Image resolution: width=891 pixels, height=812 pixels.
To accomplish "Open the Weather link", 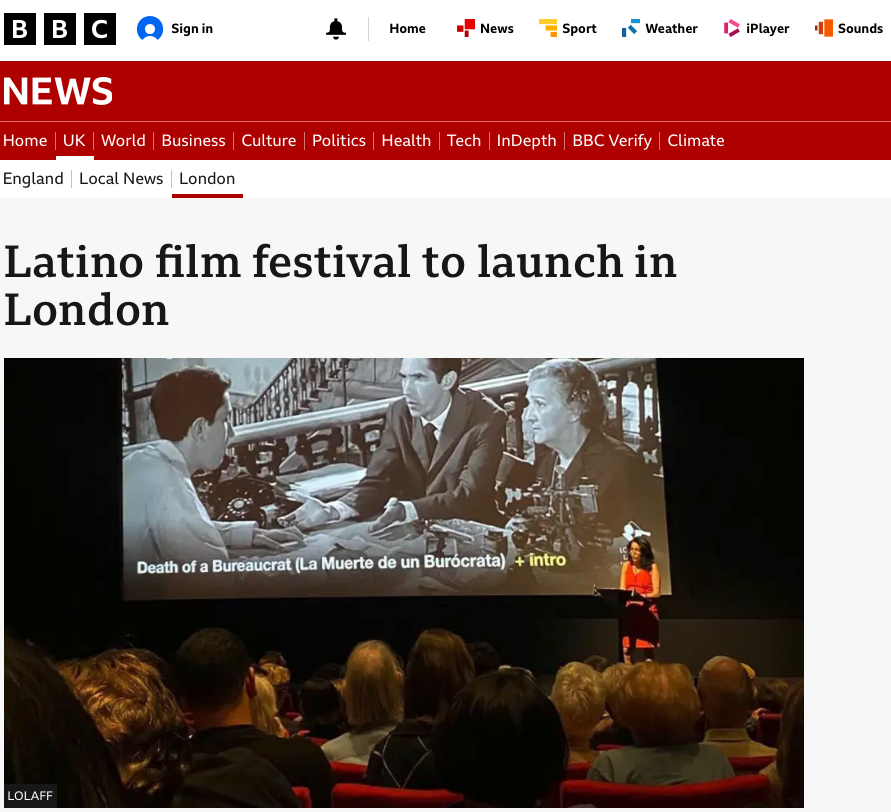I will (671, 28).
